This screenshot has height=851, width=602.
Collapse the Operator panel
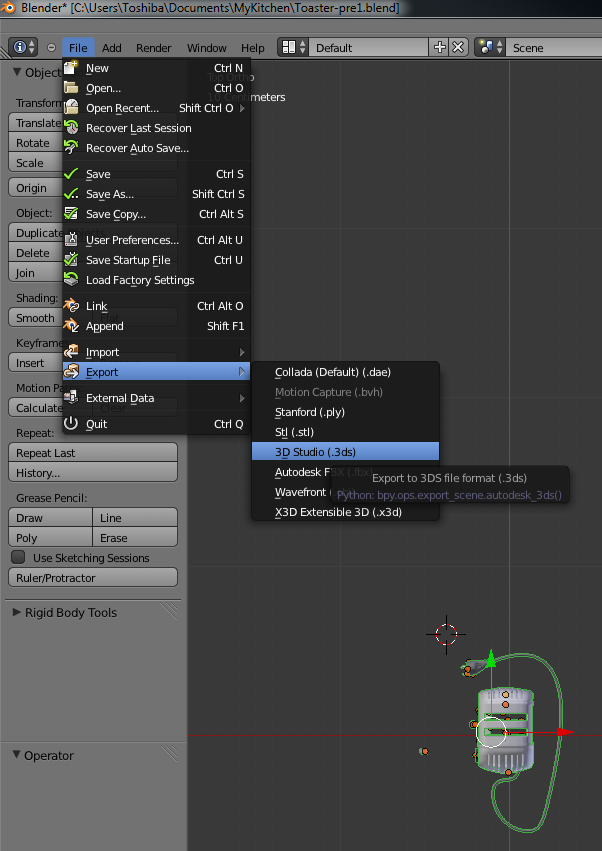coord(17,755)
